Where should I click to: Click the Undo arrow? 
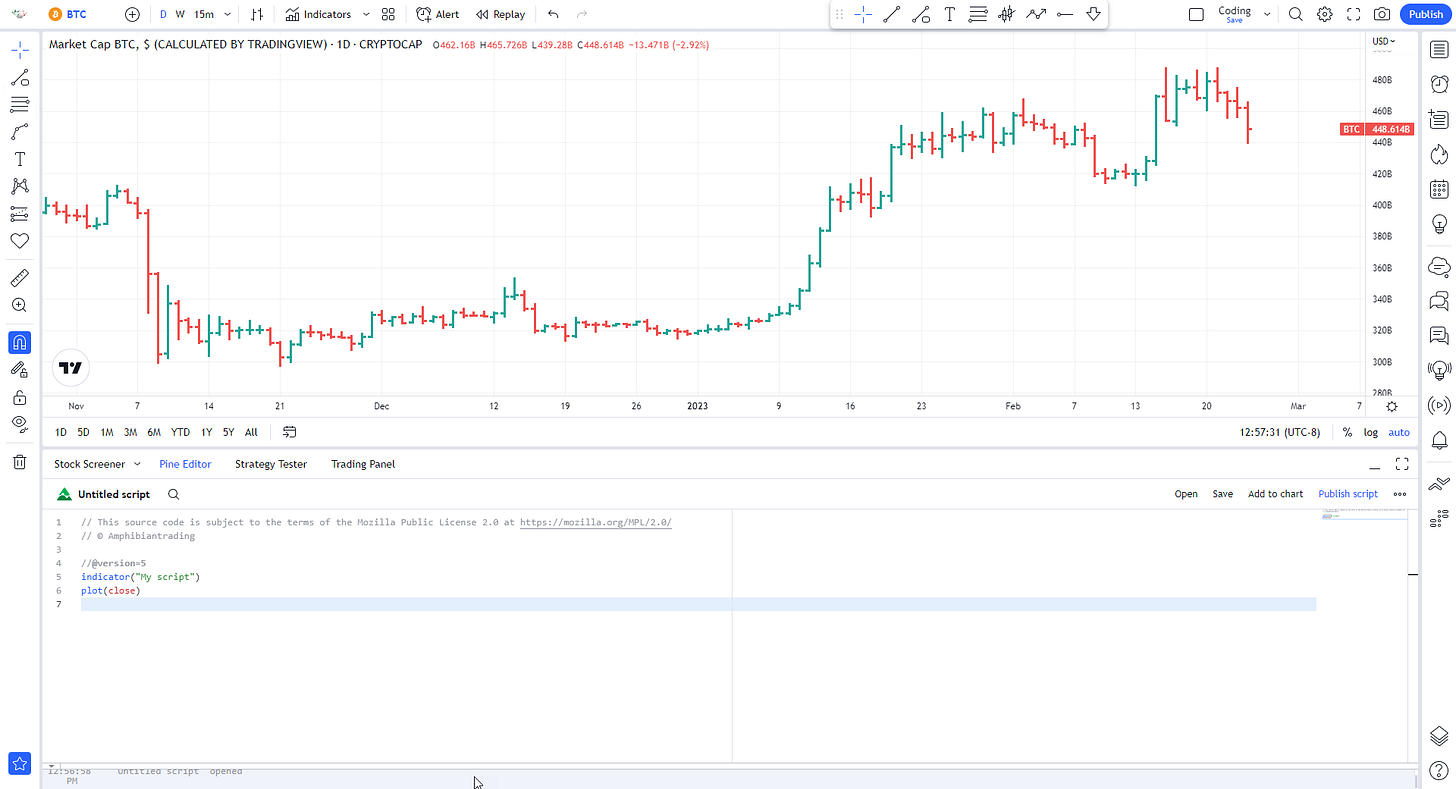coord(553,14)
